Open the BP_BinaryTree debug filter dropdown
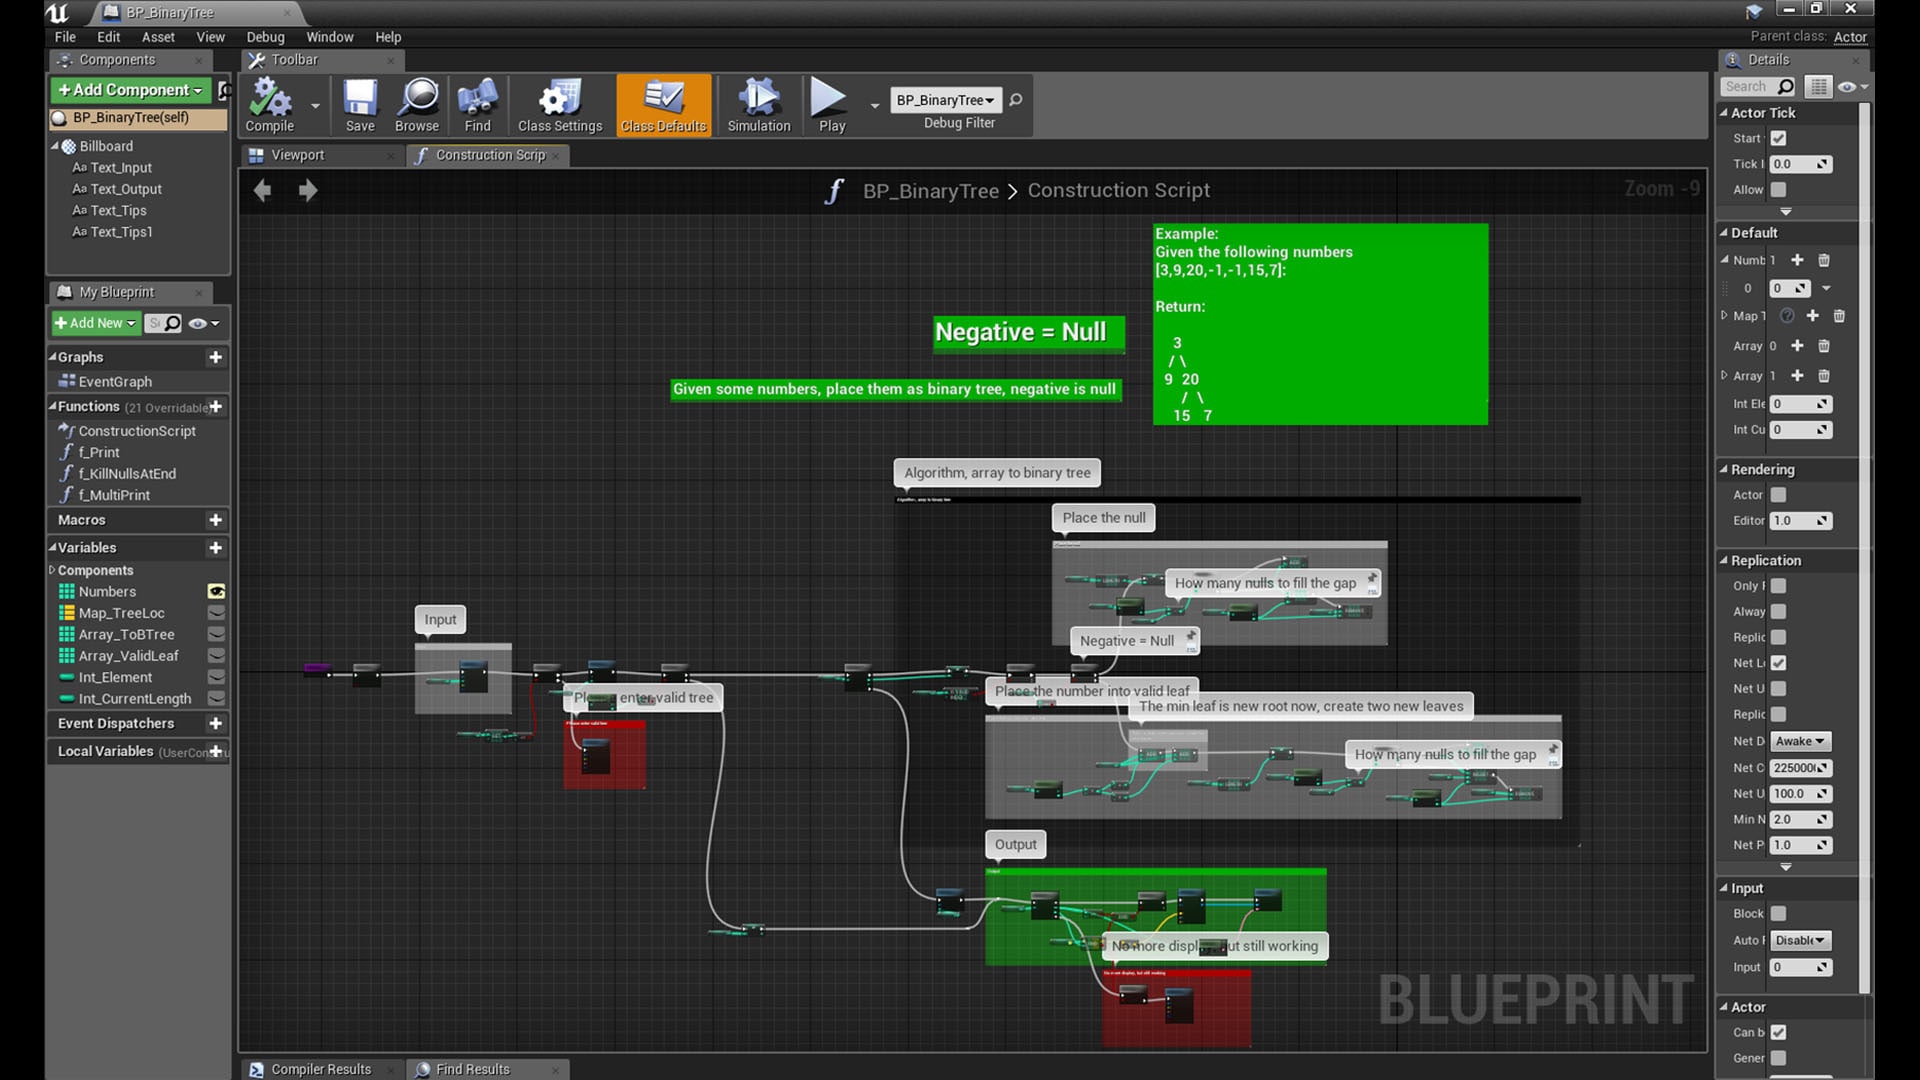1920x1080 pixels. point(944,100)
